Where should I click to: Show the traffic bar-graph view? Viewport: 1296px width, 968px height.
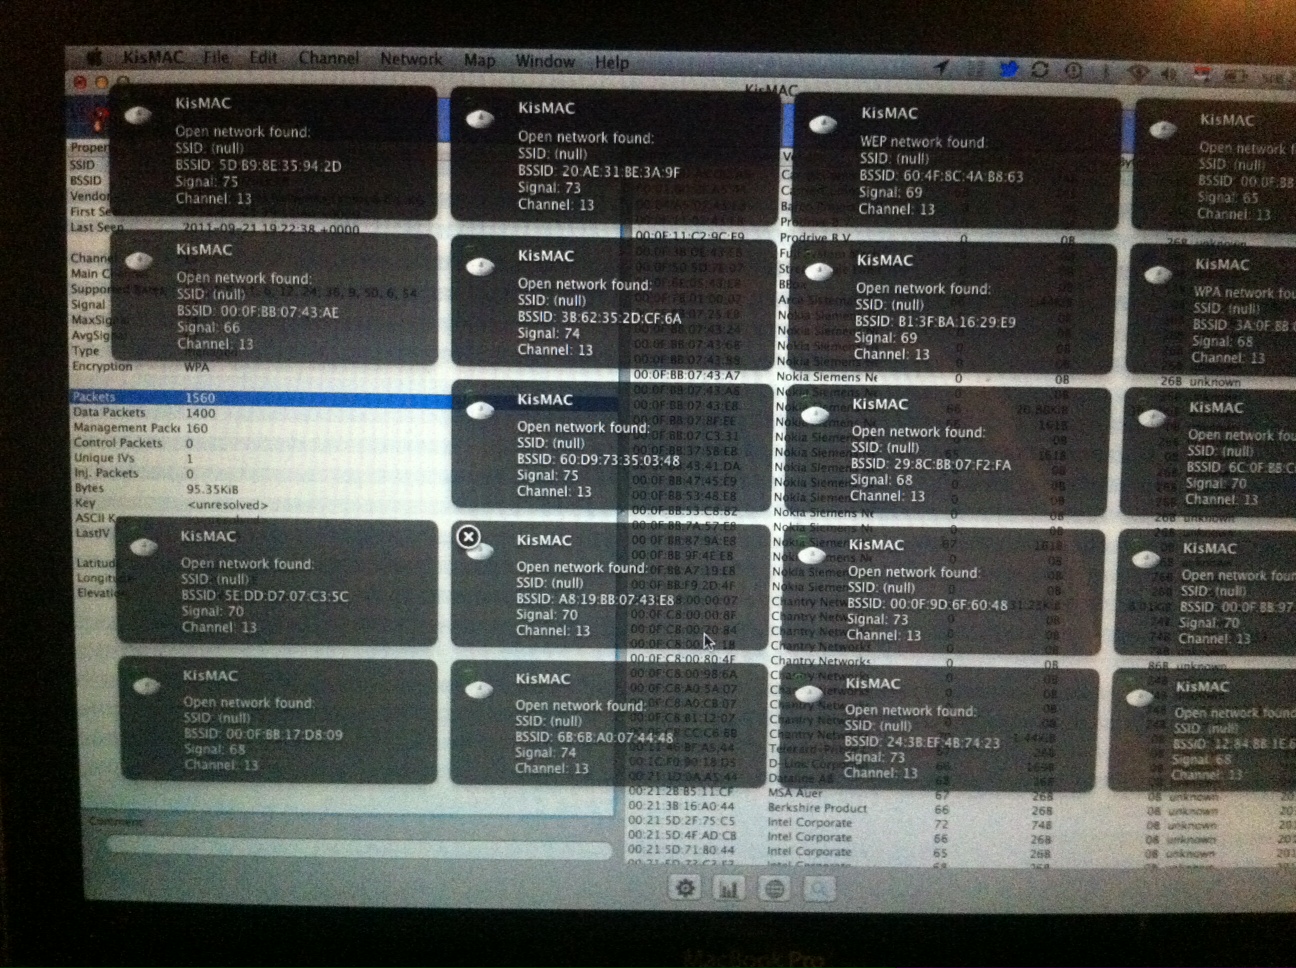point(729,887)
